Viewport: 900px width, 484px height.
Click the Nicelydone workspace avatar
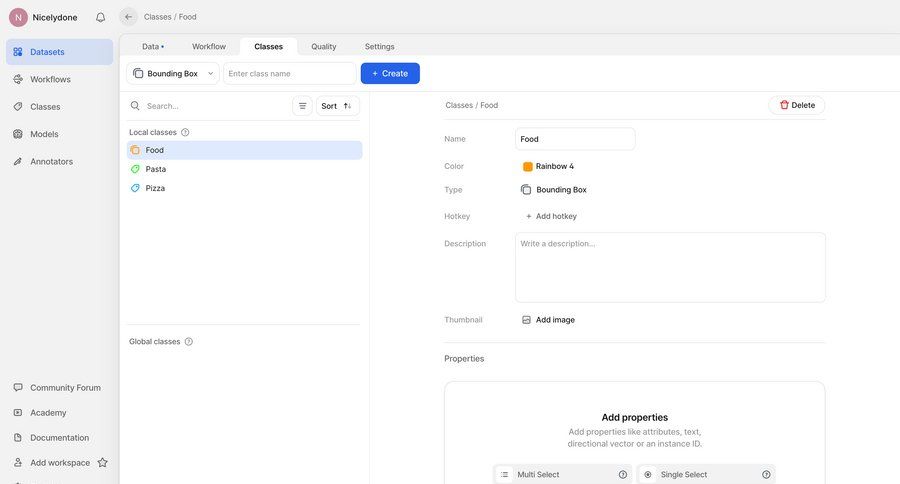18,17
